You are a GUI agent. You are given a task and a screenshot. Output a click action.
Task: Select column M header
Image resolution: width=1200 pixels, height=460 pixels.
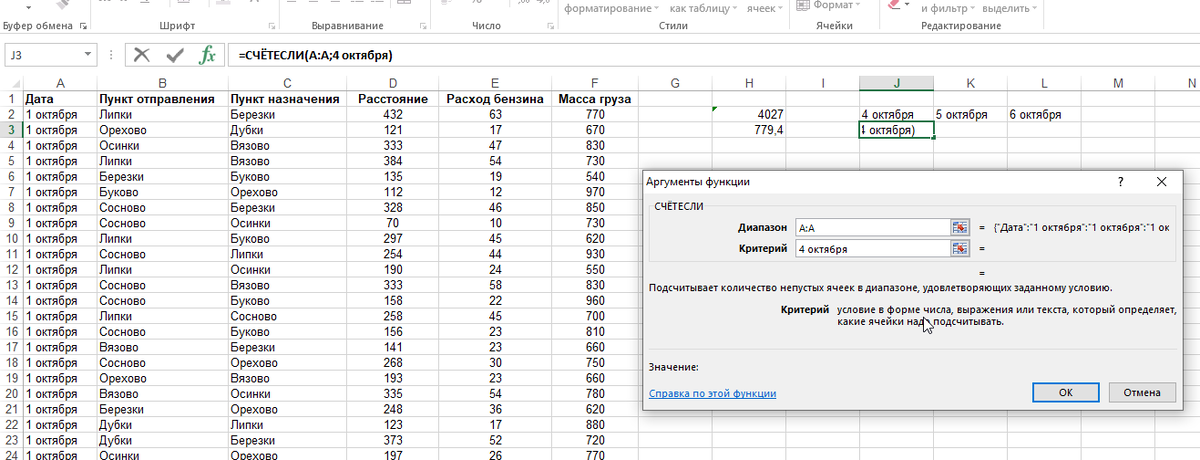(x=1117, y=82)
